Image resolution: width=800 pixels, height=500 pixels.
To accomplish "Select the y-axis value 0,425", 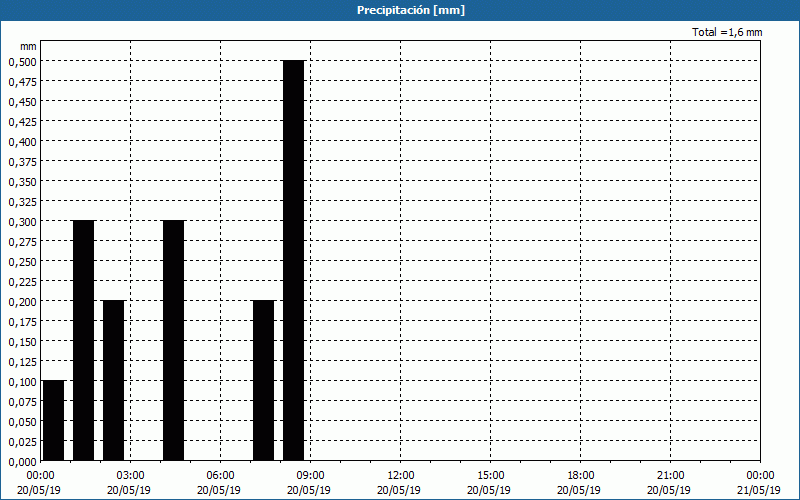I will pos(22,121).
